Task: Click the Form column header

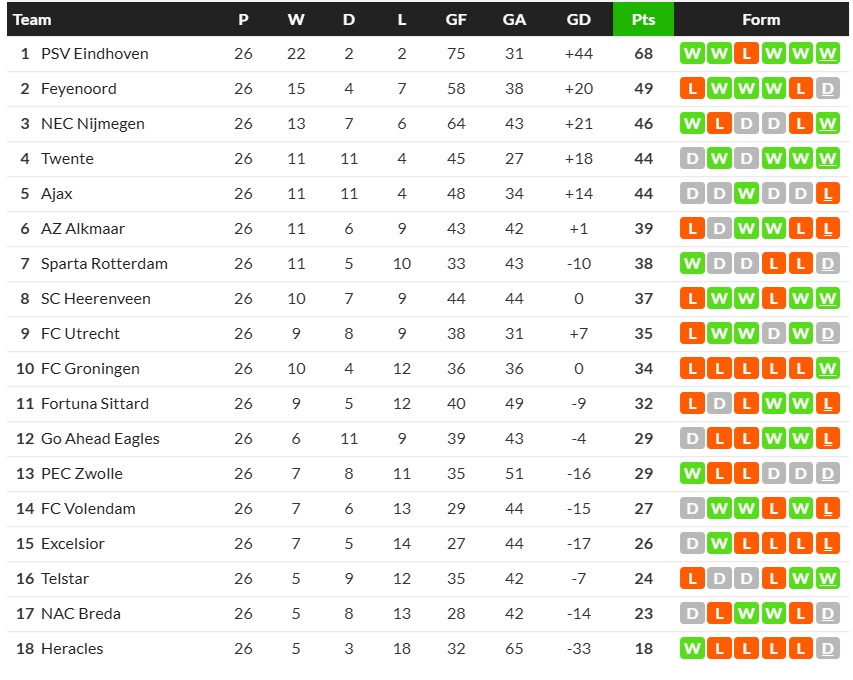Action: click(761, 20)
